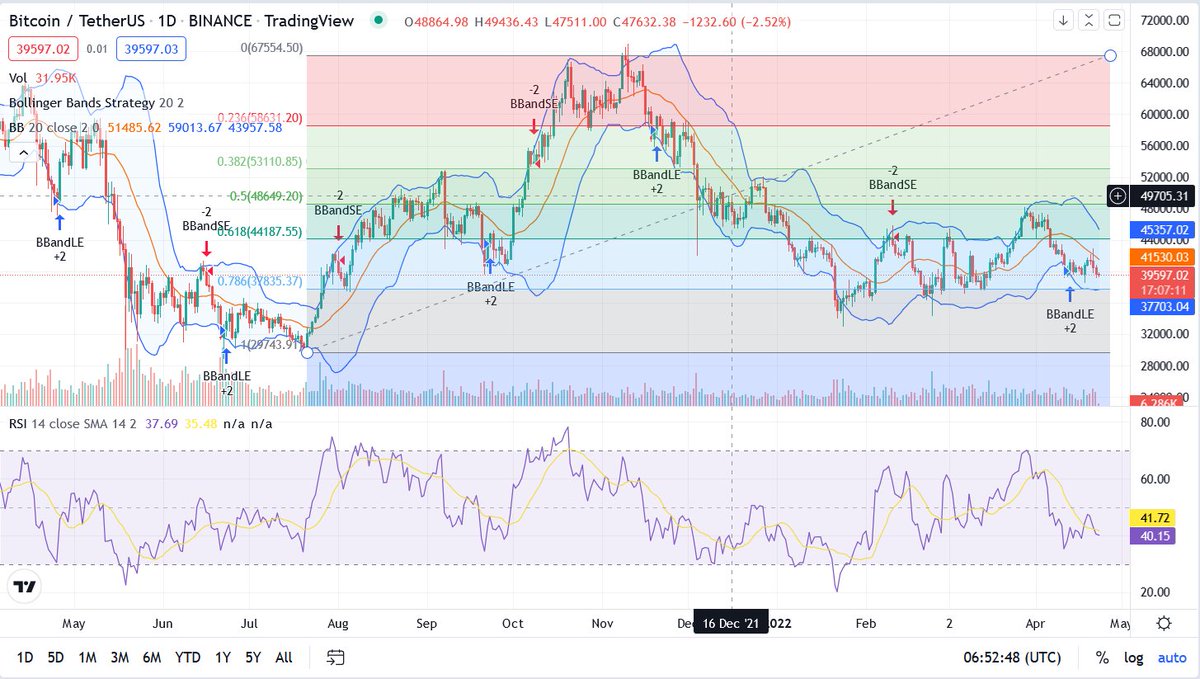Toggle percent scale mode
The height and width of the screenshot is (679, 1200).
[1102, 657]
